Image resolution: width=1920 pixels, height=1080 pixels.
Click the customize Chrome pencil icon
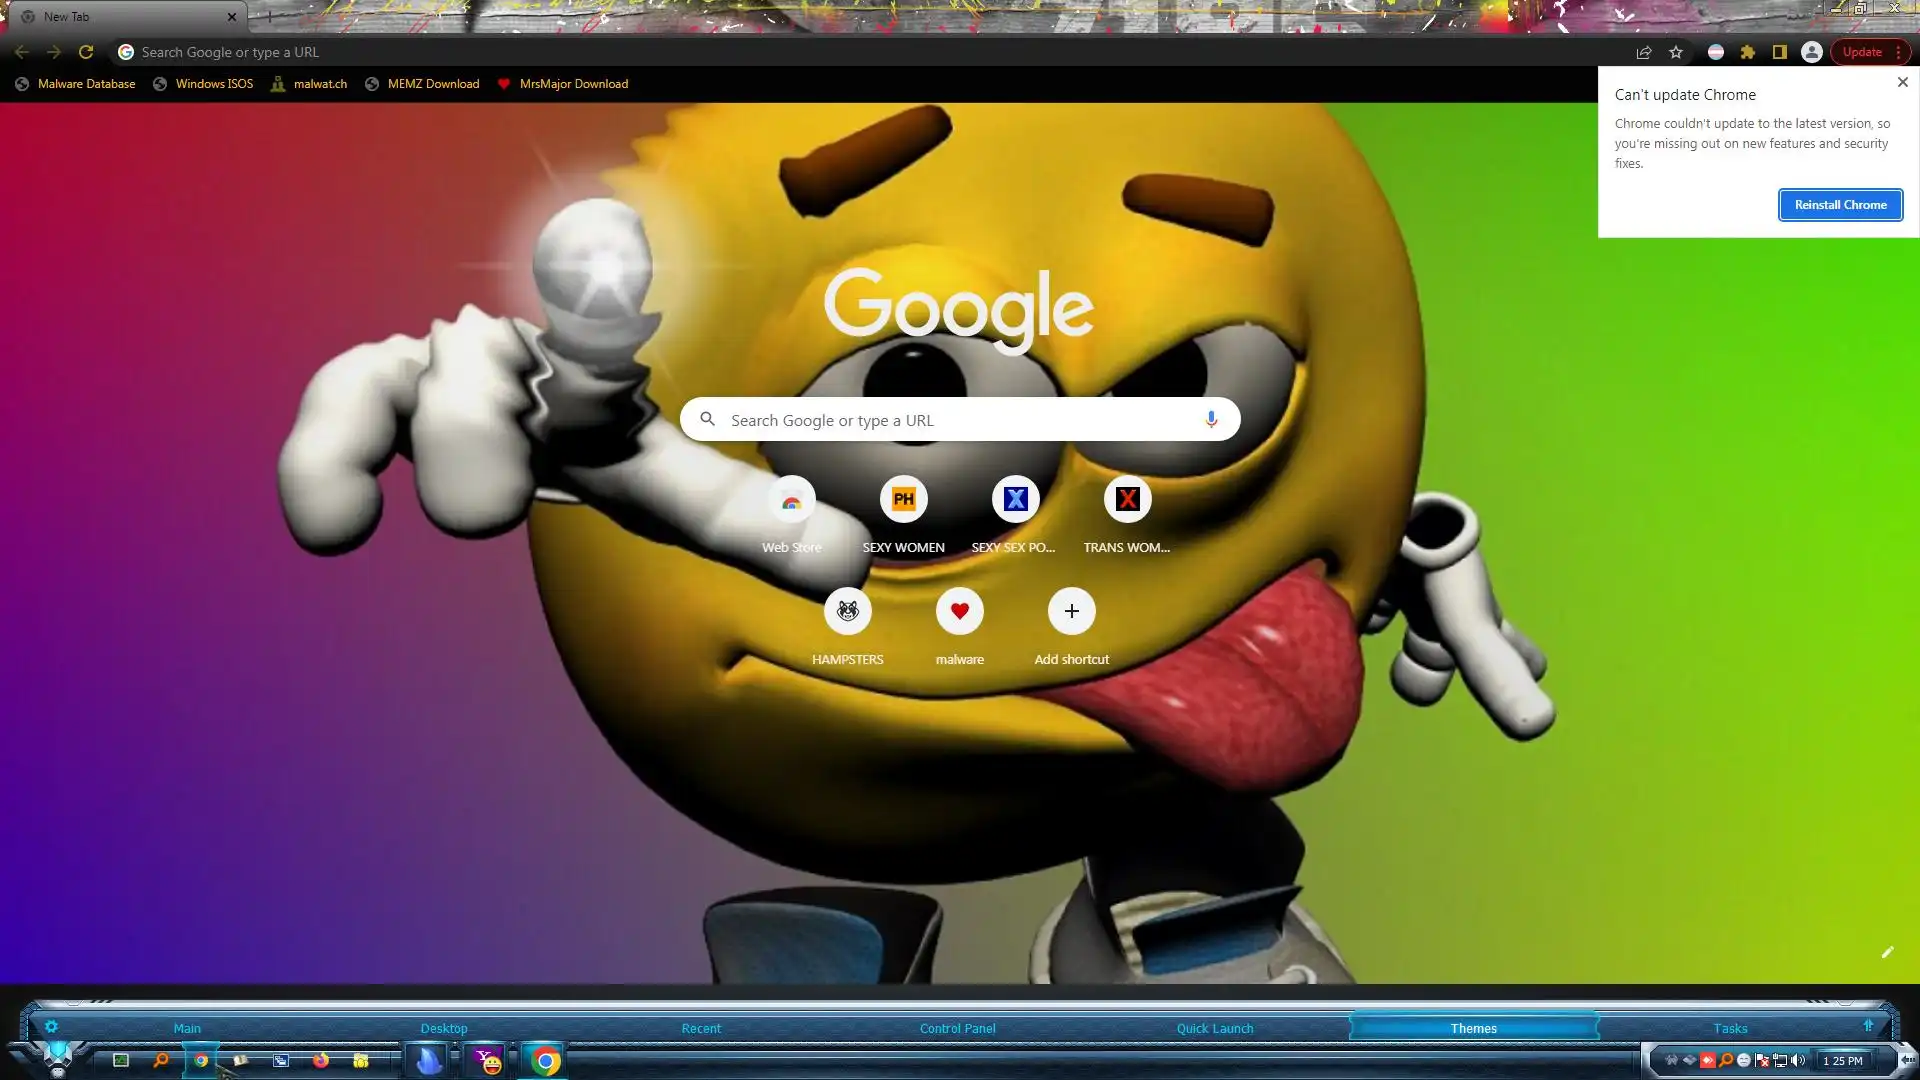(x=1887, y=952)
